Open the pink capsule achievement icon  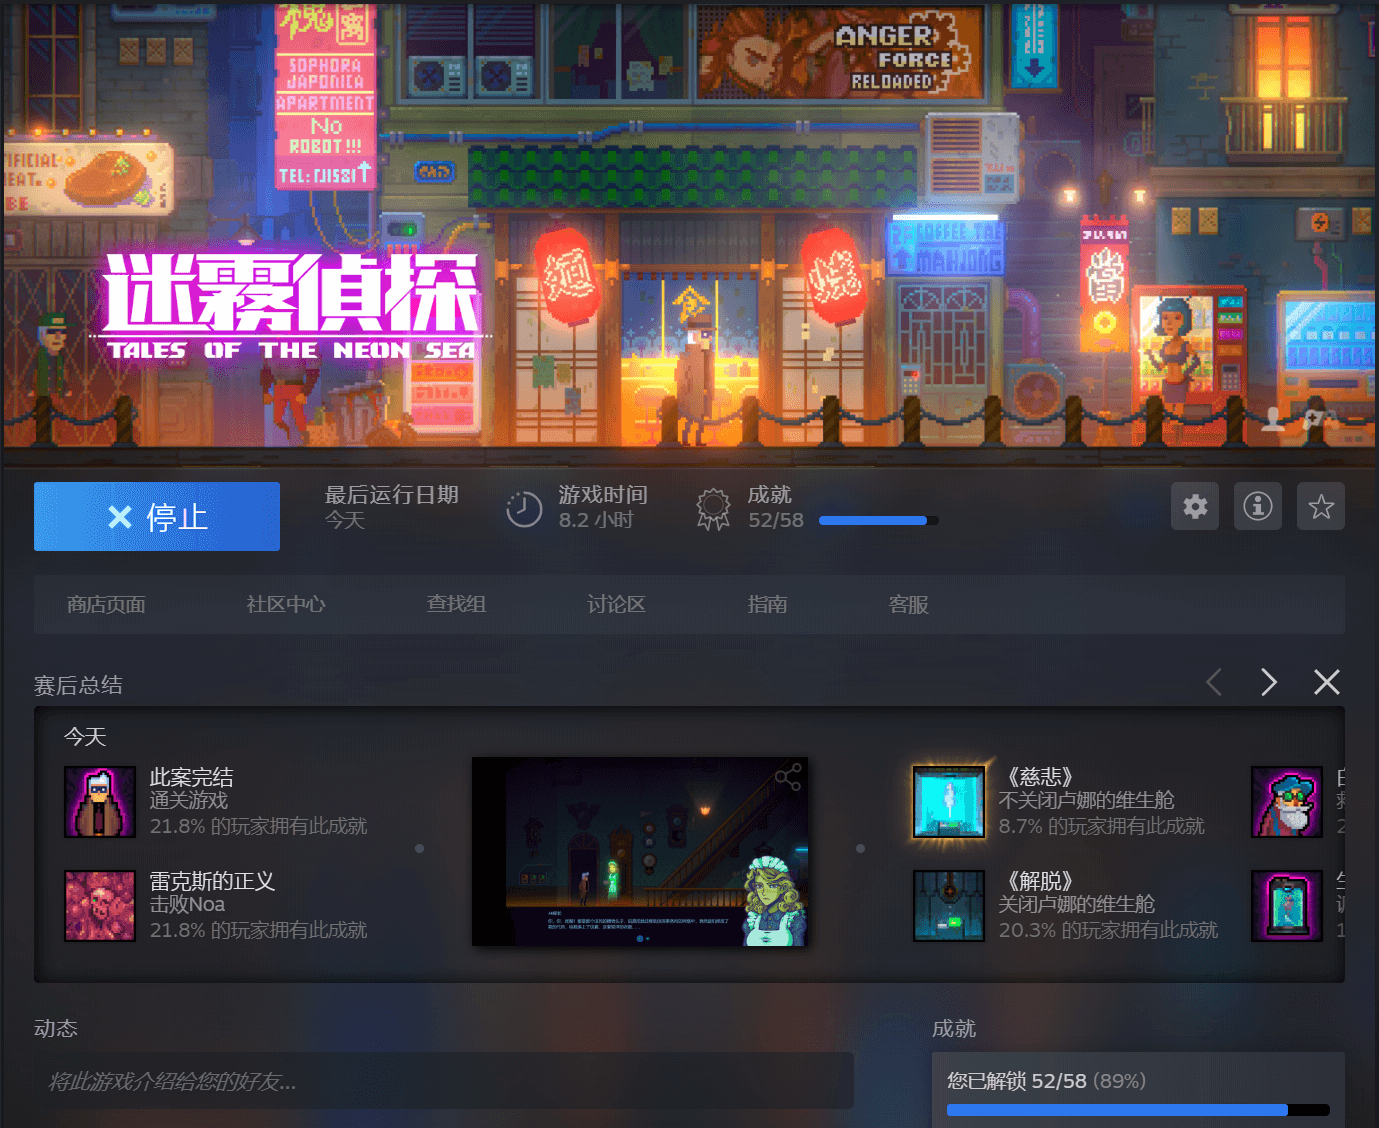[x=1287, y=906]
